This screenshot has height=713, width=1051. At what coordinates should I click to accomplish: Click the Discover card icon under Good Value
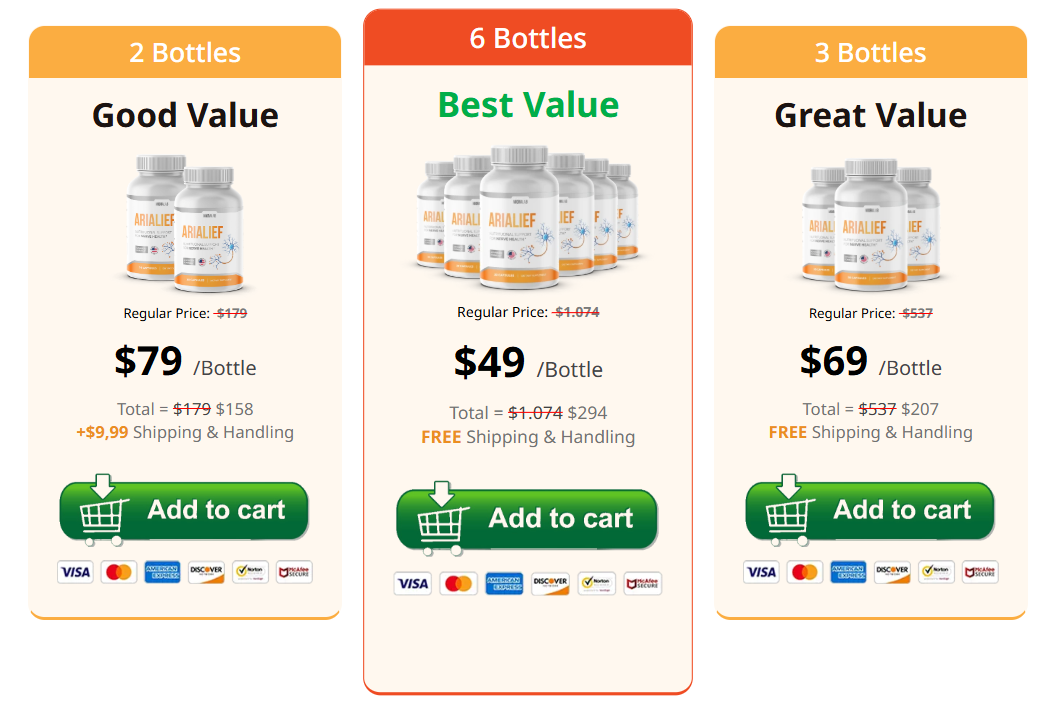pos(206,572)
